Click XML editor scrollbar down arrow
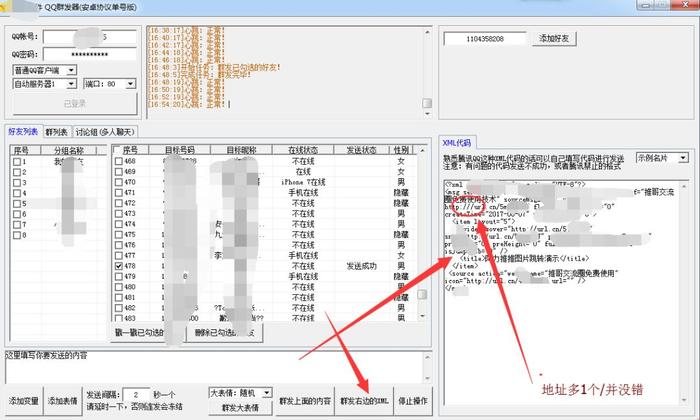Image resolution: width=700 pixels, height=420 pixels. (x=684, y=399)
